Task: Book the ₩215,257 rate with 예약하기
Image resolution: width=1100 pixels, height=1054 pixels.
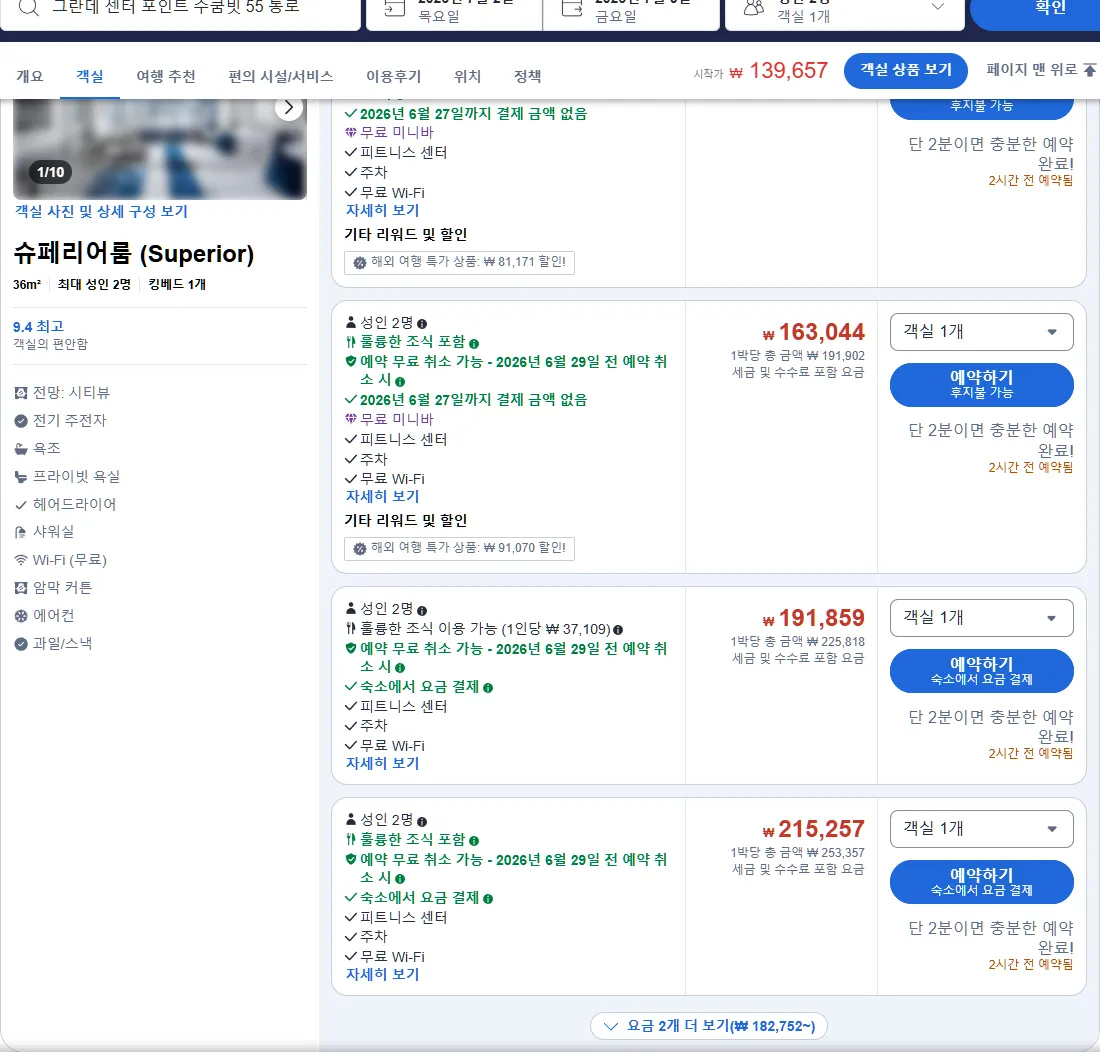Action: click(x=981, y=882)
